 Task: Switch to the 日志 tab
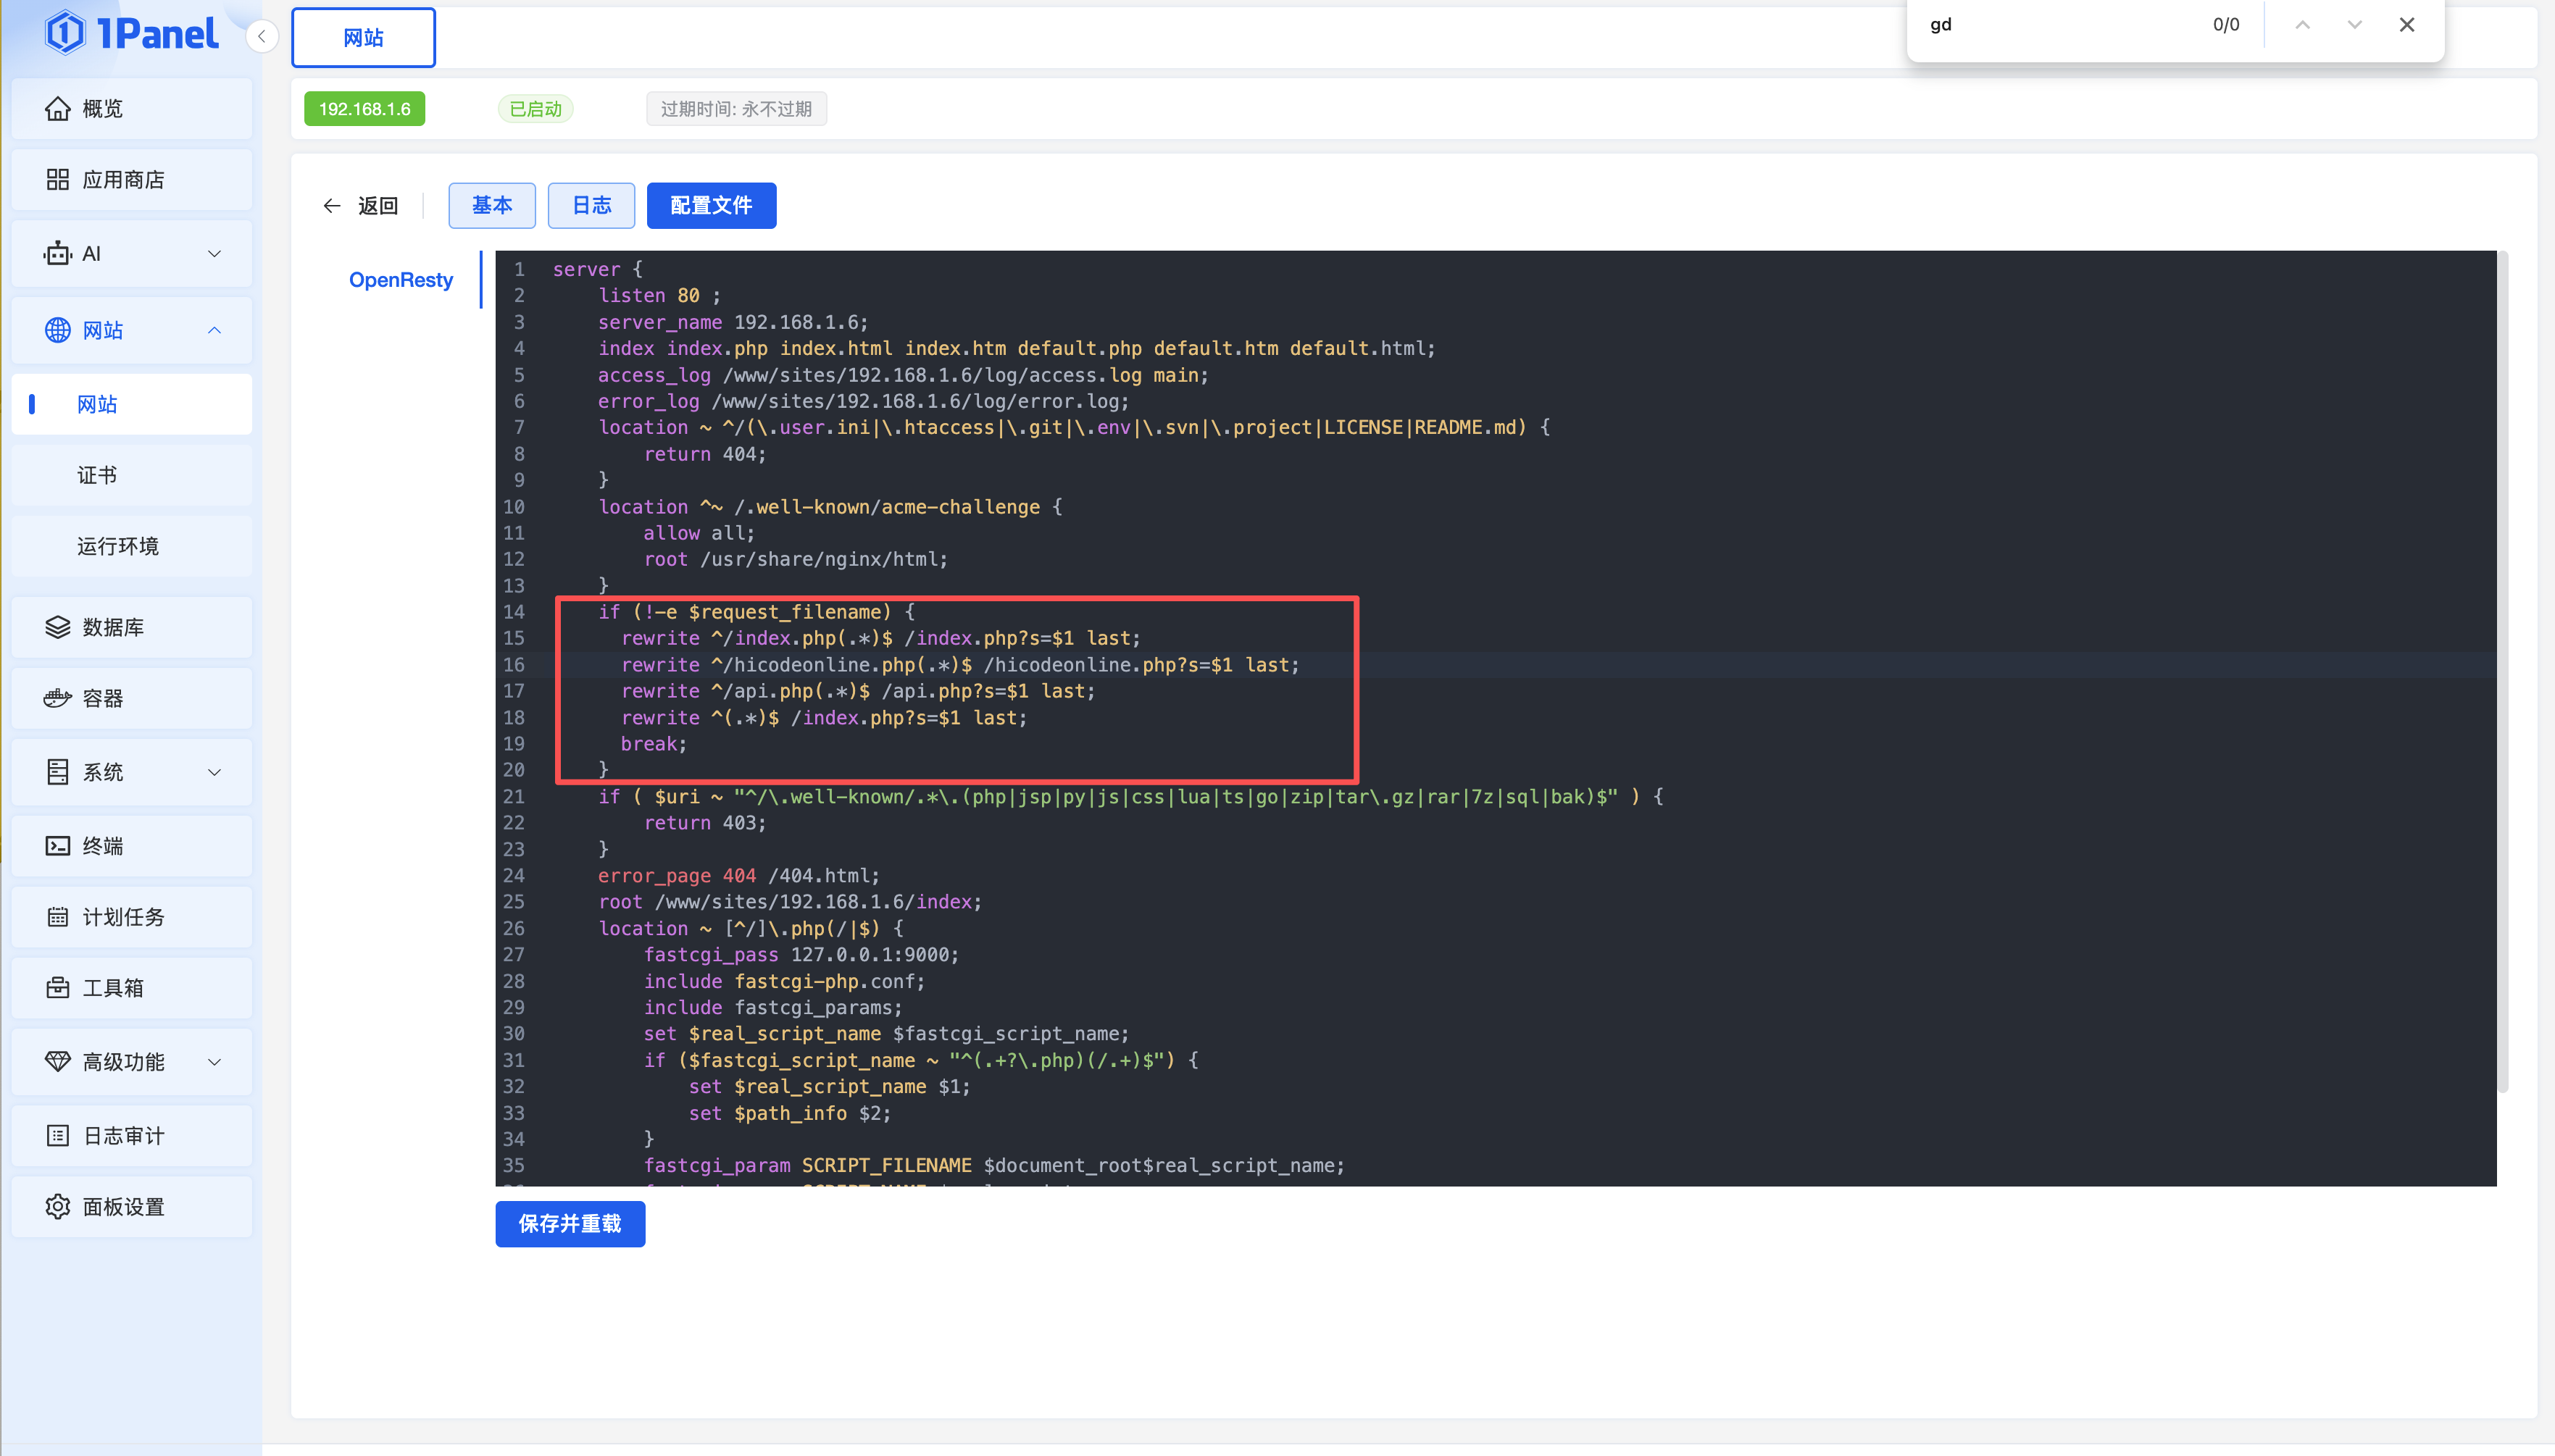[591, 205]
